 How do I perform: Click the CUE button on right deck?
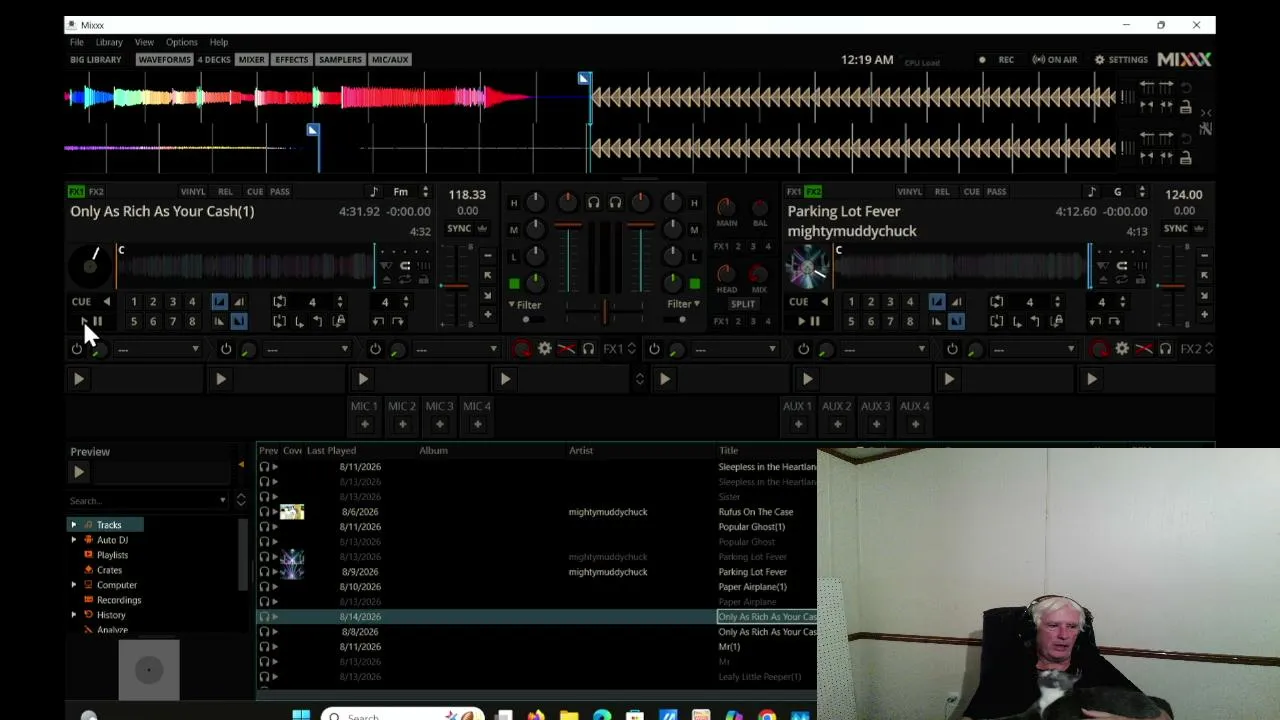click(798, 301)
